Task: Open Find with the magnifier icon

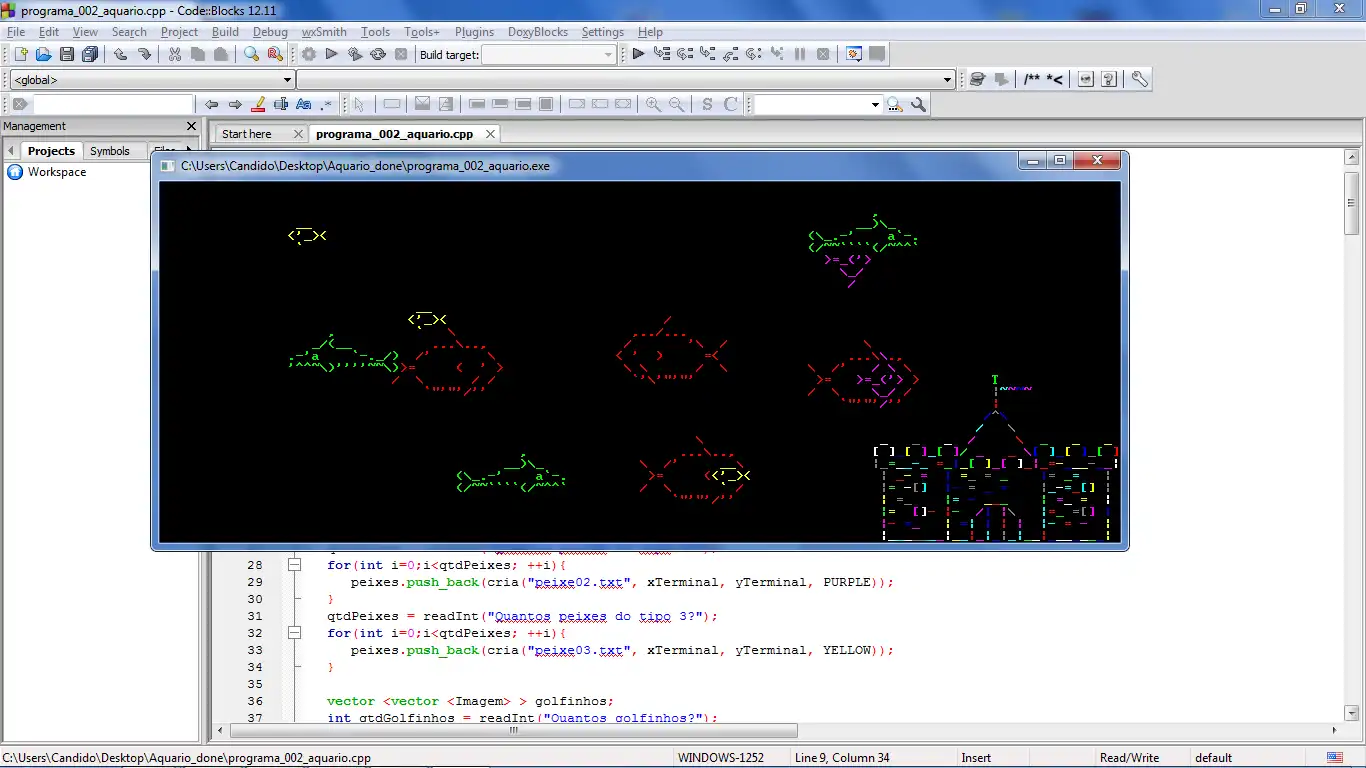Action: [x=252, y=54]
